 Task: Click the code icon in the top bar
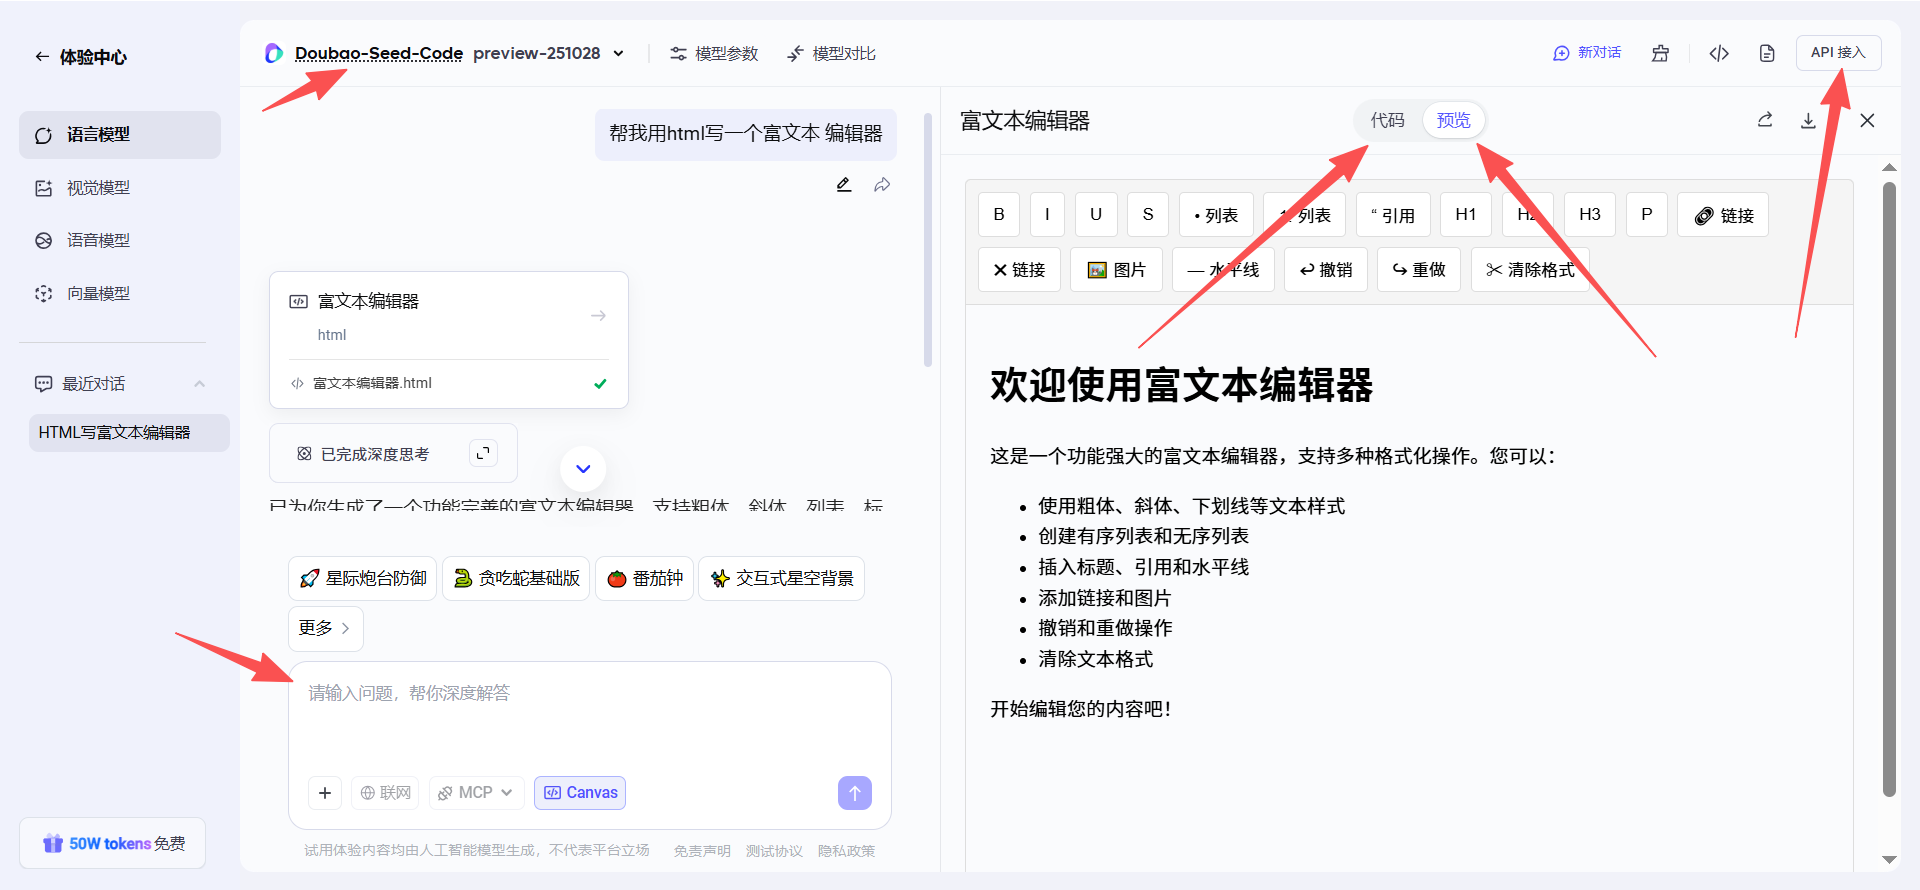tap(1719, 53)
